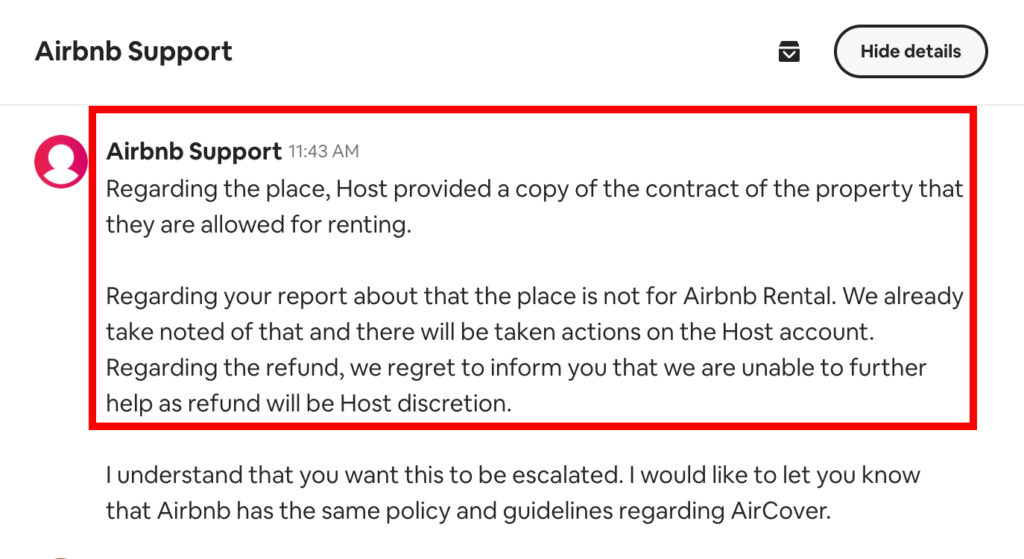The height and width of the screenshot is (559, 1024).
Task: Click the line starting "Regarding your report"
Action: click(534, 297)
